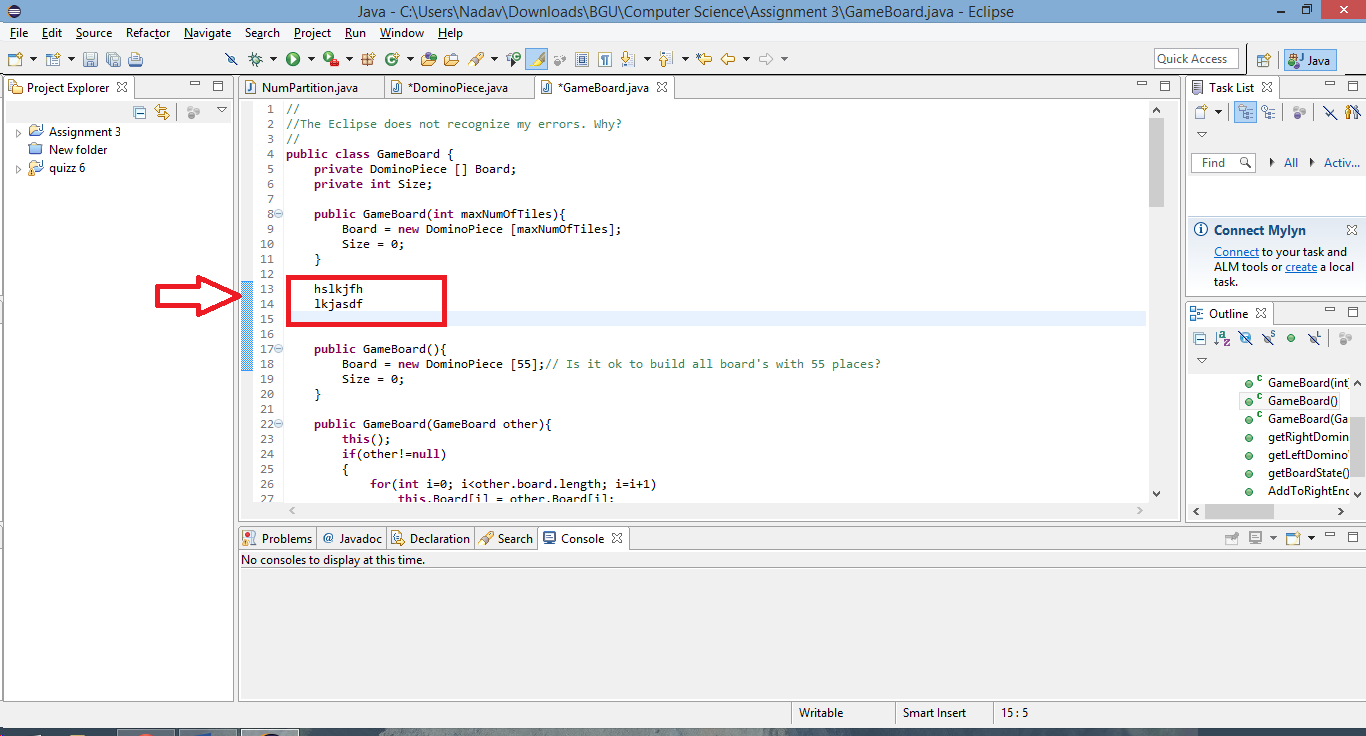Click Collapse All in Project Explorer

(x=140, y=112)
